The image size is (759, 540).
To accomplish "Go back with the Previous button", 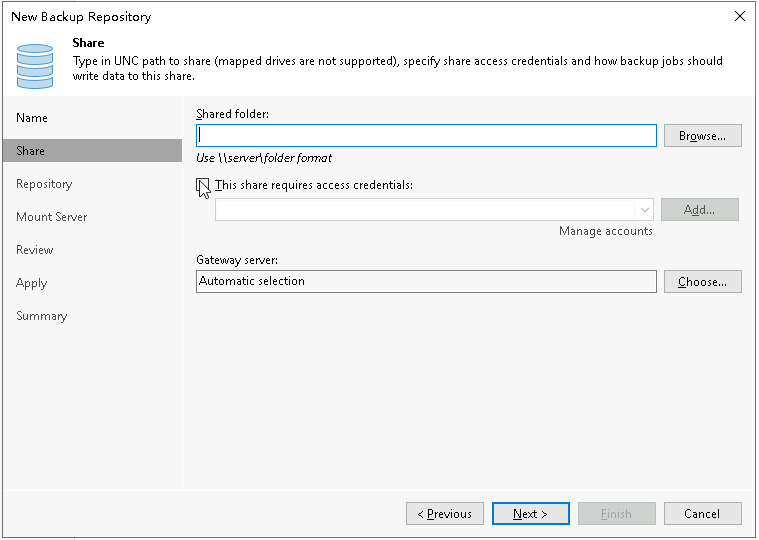I will 445,514.
